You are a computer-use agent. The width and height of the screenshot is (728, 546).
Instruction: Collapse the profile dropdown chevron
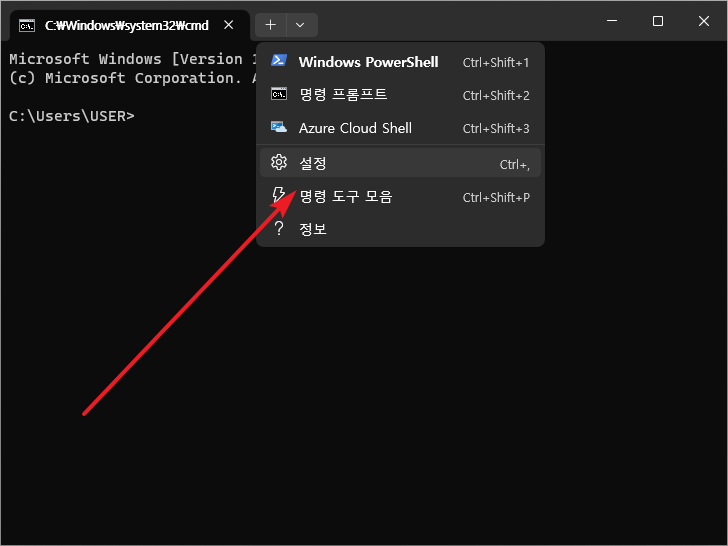(x=300, y=25)
